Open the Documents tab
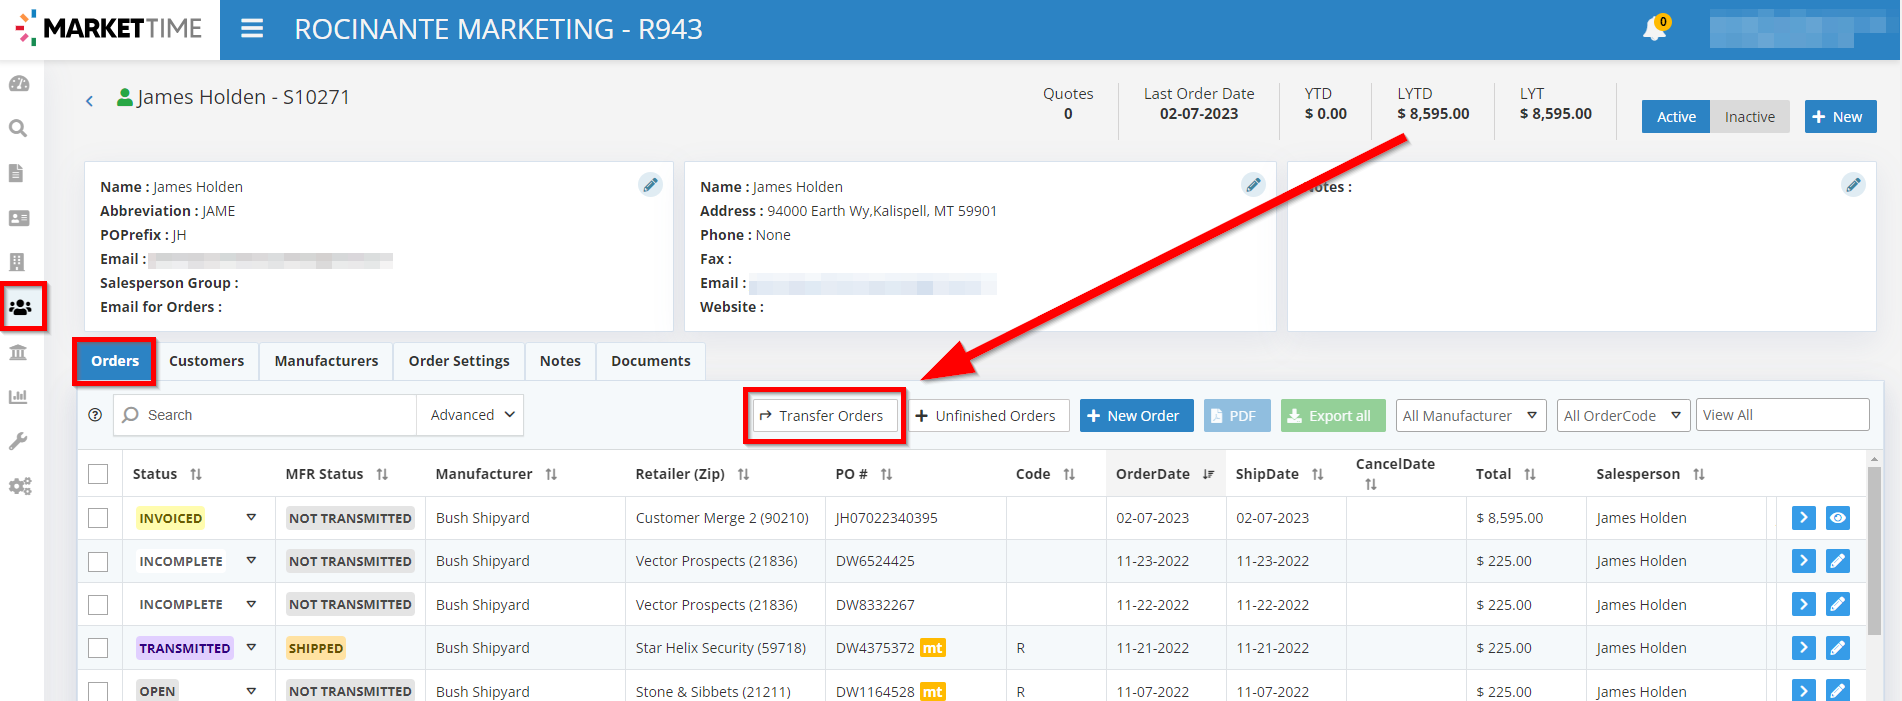This screenshot has width=1902, height=701. 651,361
